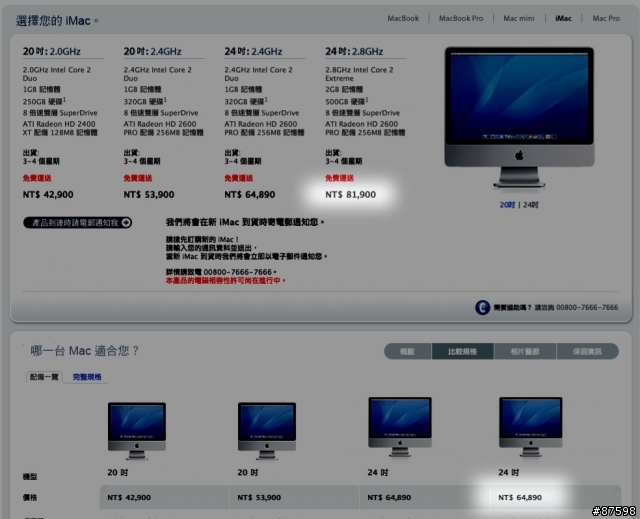The width and height of the screenshot is (640, 519).
Task: Switch product image to 20吋 view
Action: tap(507, 205)
